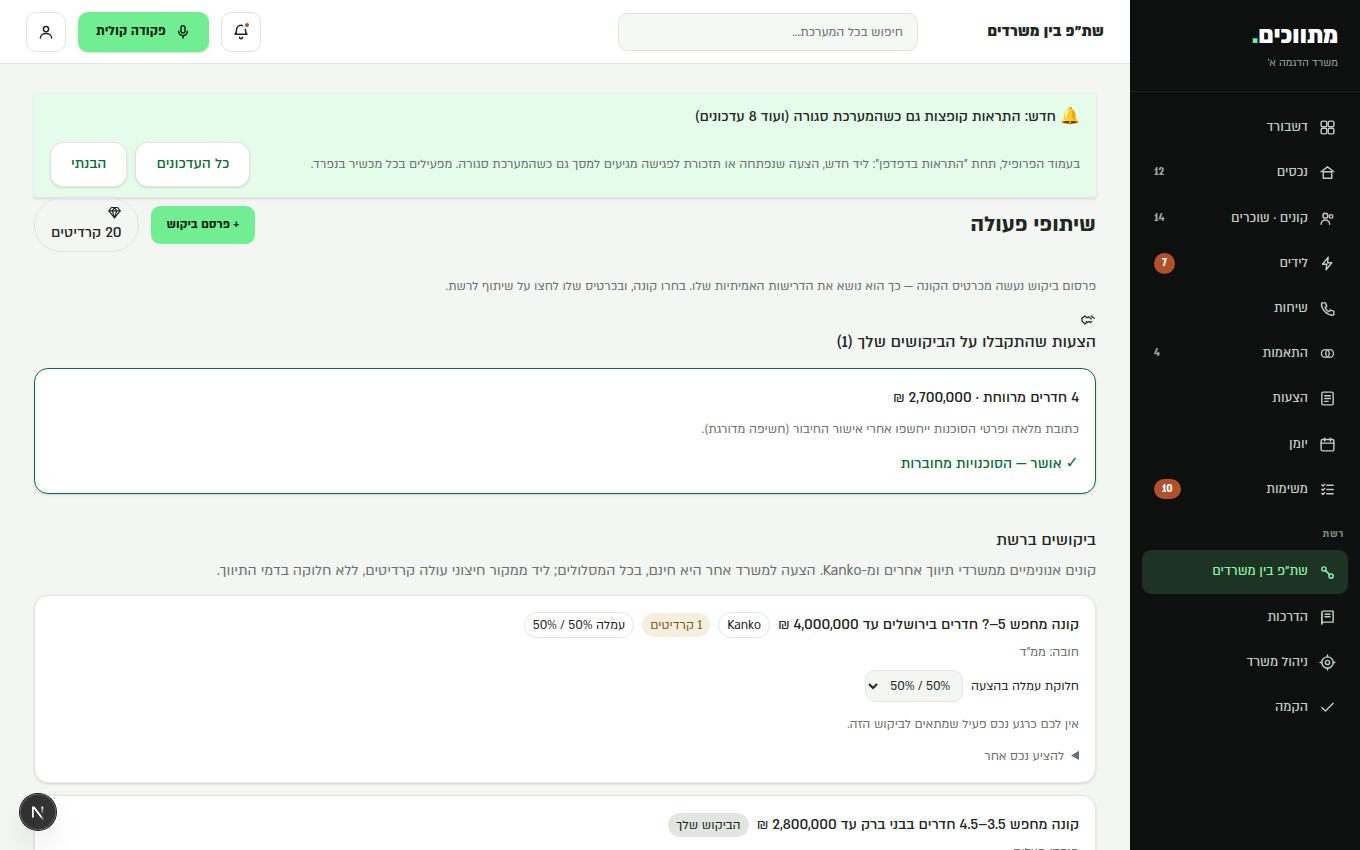Click the עמלה 50% / 50% tag
The image size is (1360, 850).
pyautogui.click(x=579, y=625)
